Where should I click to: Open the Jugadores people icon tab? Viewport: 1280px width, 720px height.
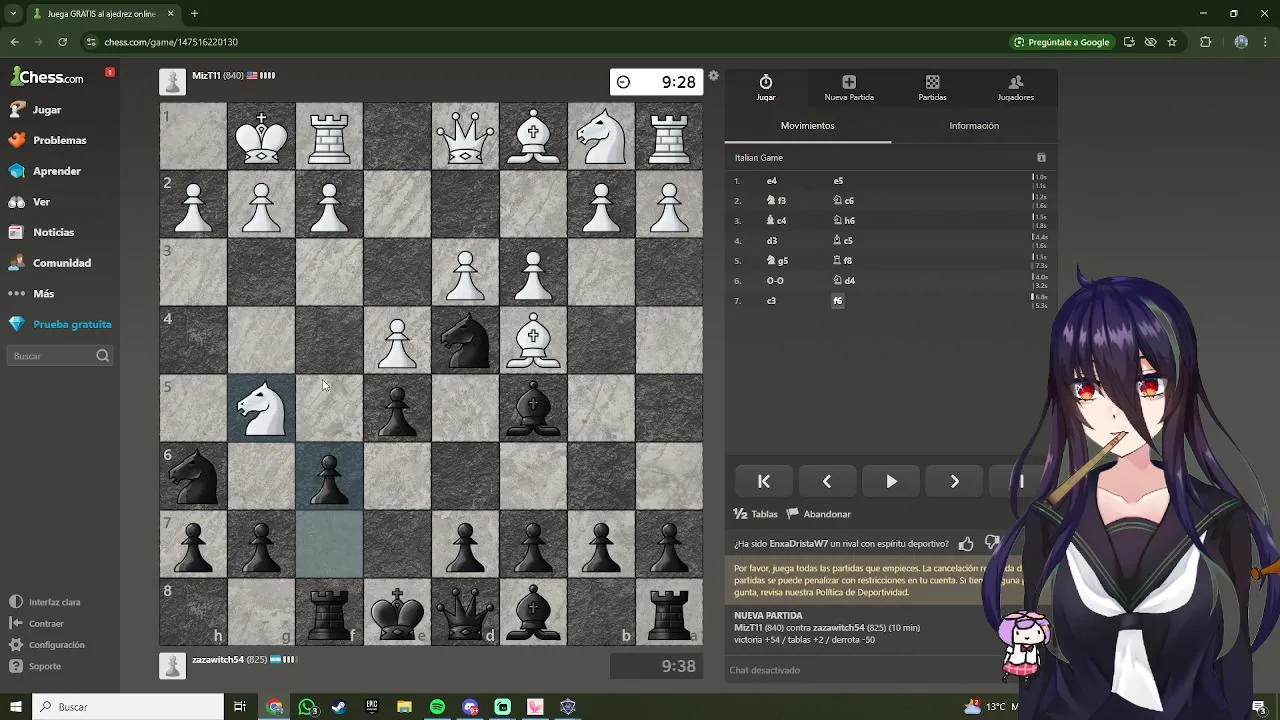click(x=1016, y=88)
